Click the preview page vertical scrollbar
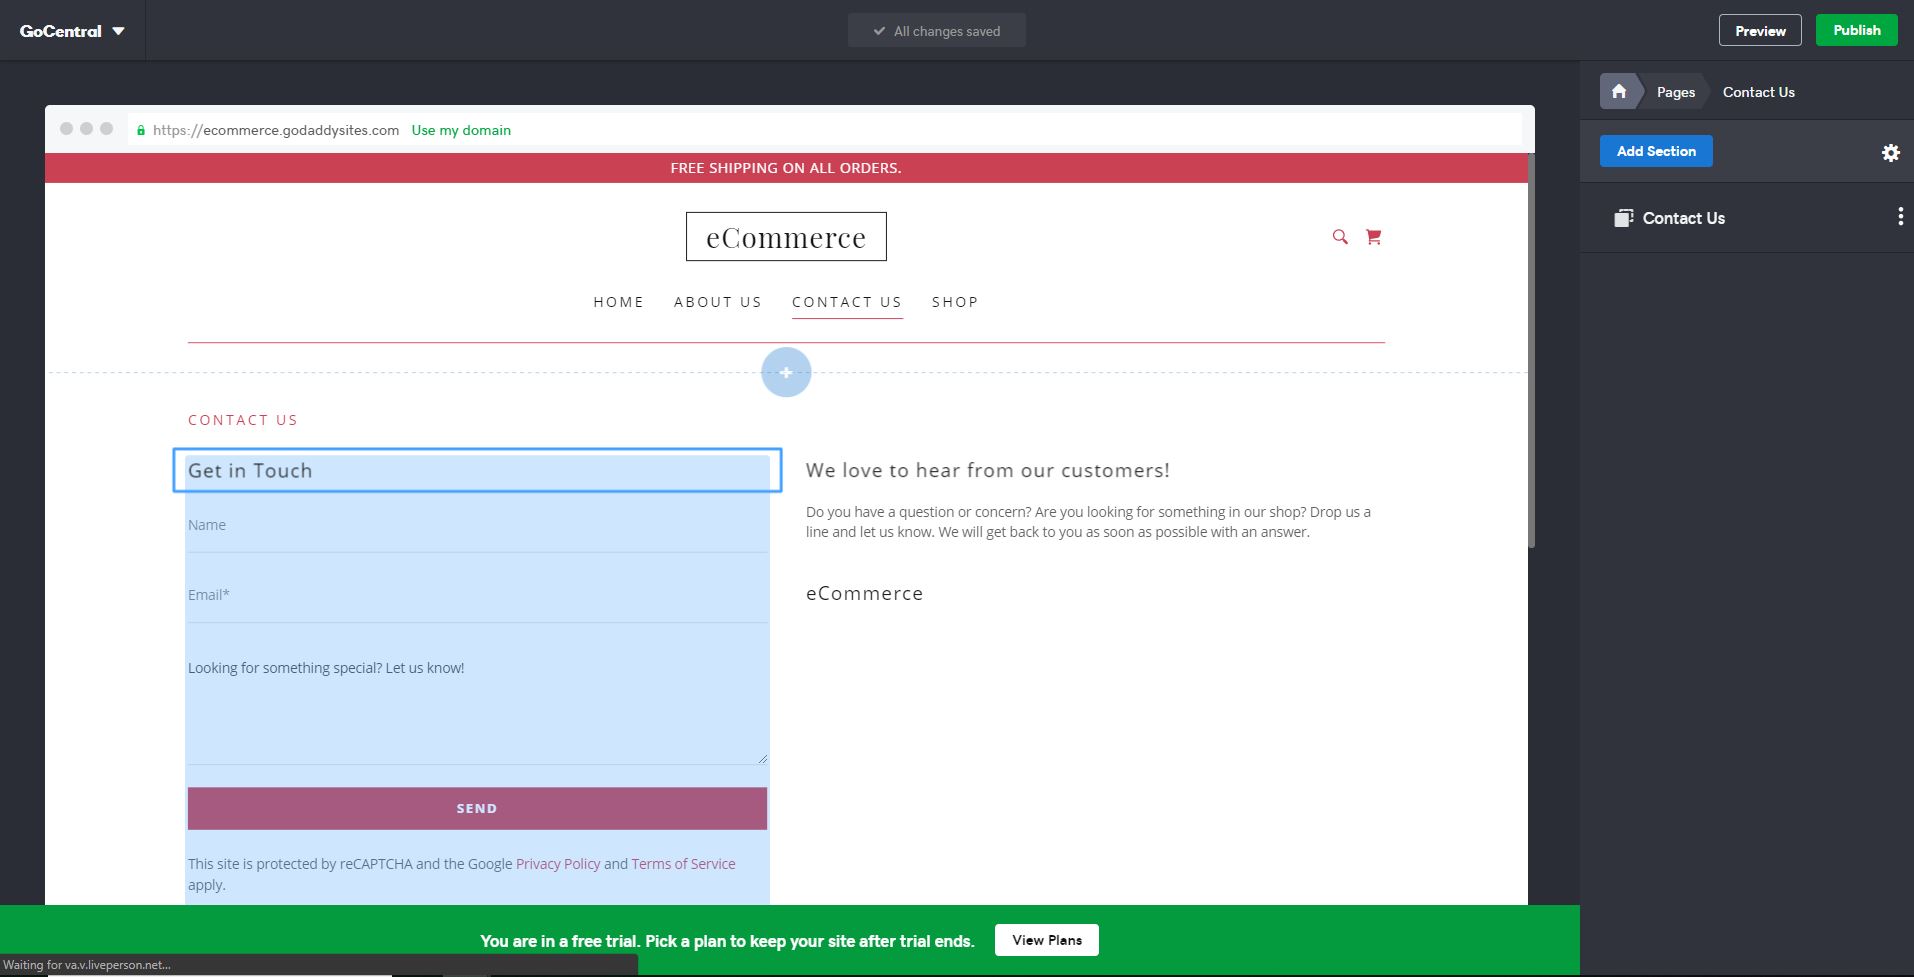This screenshot has height=977, width=1914. tap(1531, 350)
